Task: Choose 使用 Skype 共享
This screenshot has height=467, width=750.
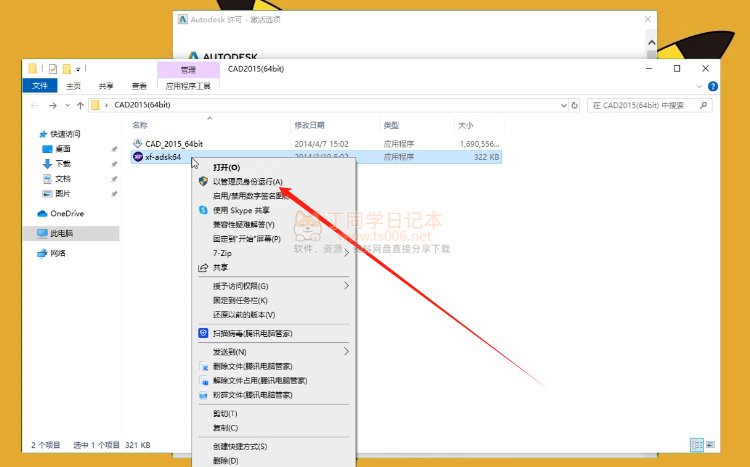Action: point(274,210)
